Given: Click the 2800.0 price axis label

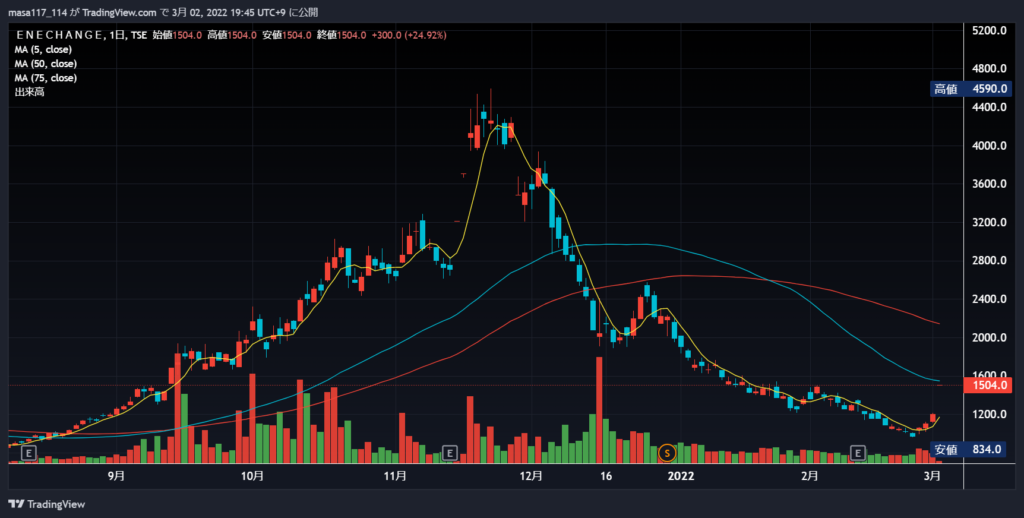Looking at the screenshot, I should point(989,261).
